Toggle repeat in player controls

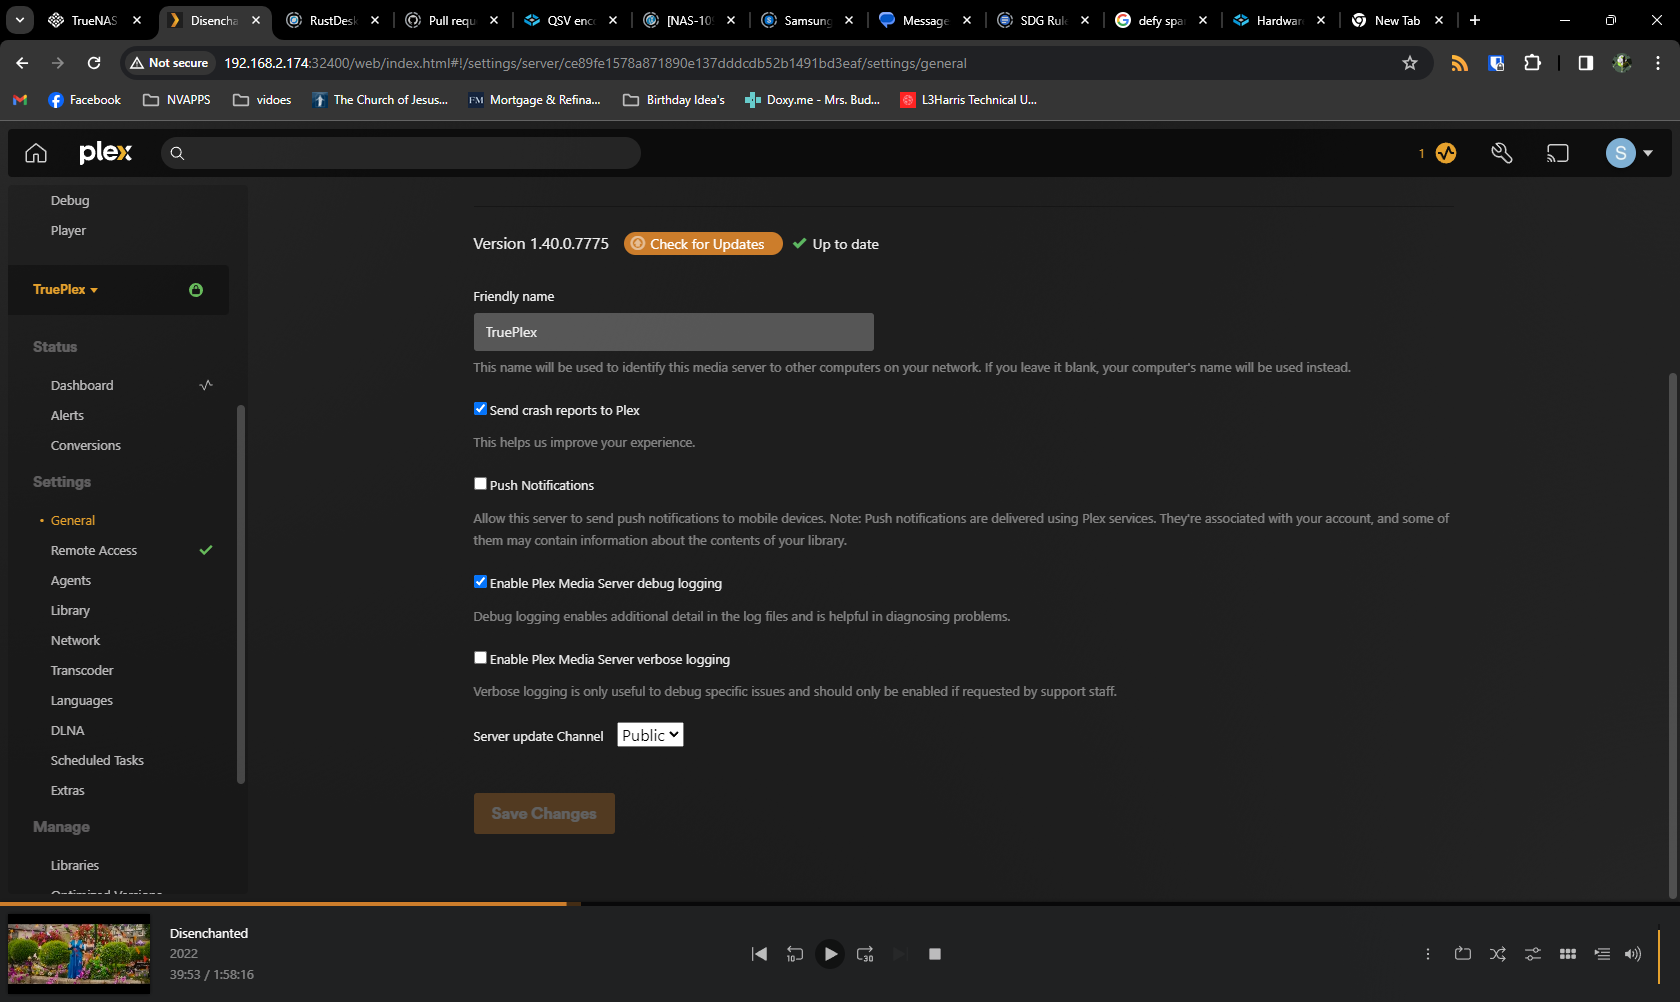coord(1463,954)
